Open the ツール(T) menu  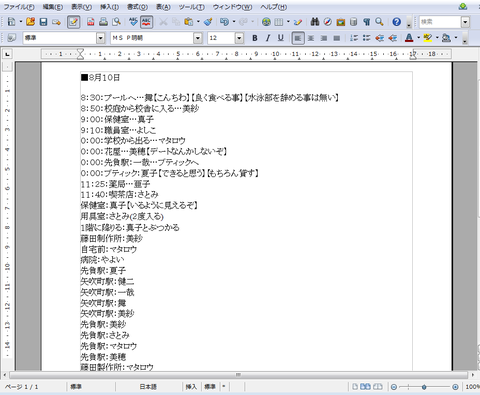(x=191, y=7)
